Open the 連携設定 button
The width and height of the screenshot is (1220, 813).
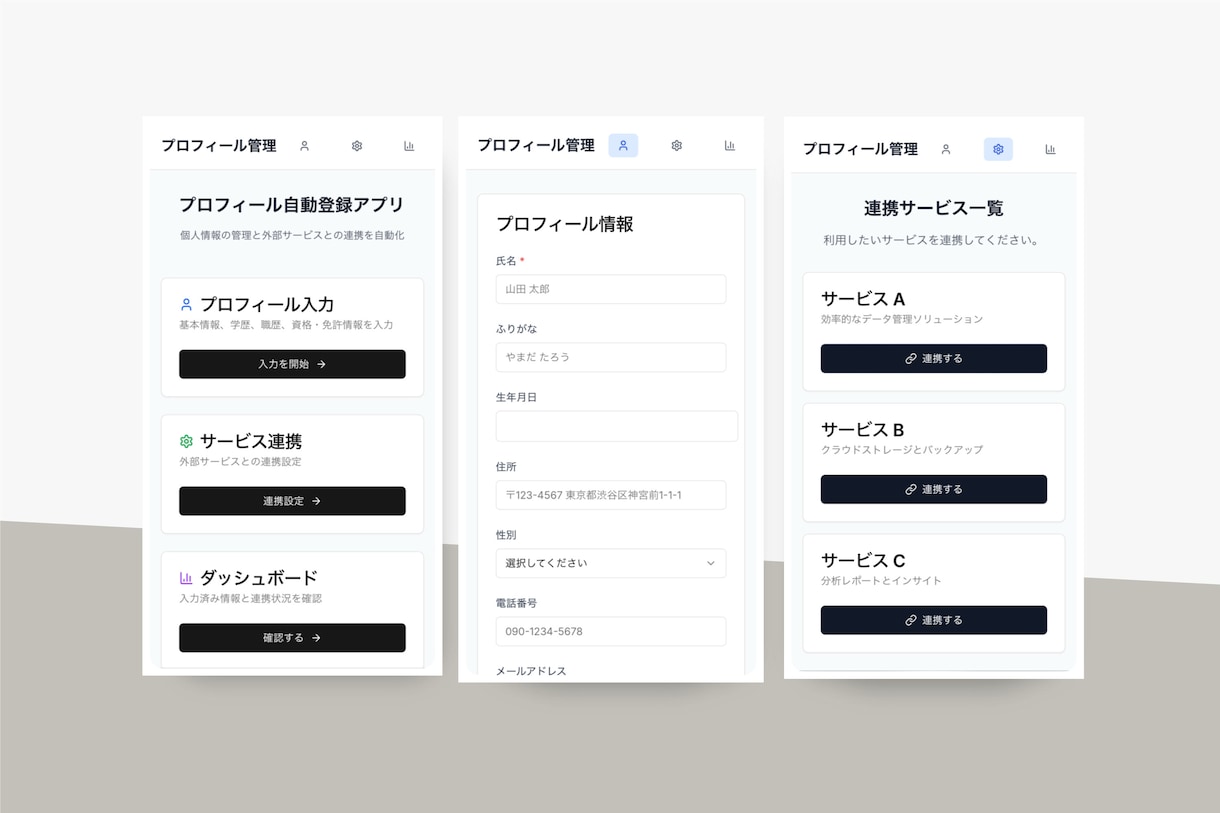[x=292, y=501]
